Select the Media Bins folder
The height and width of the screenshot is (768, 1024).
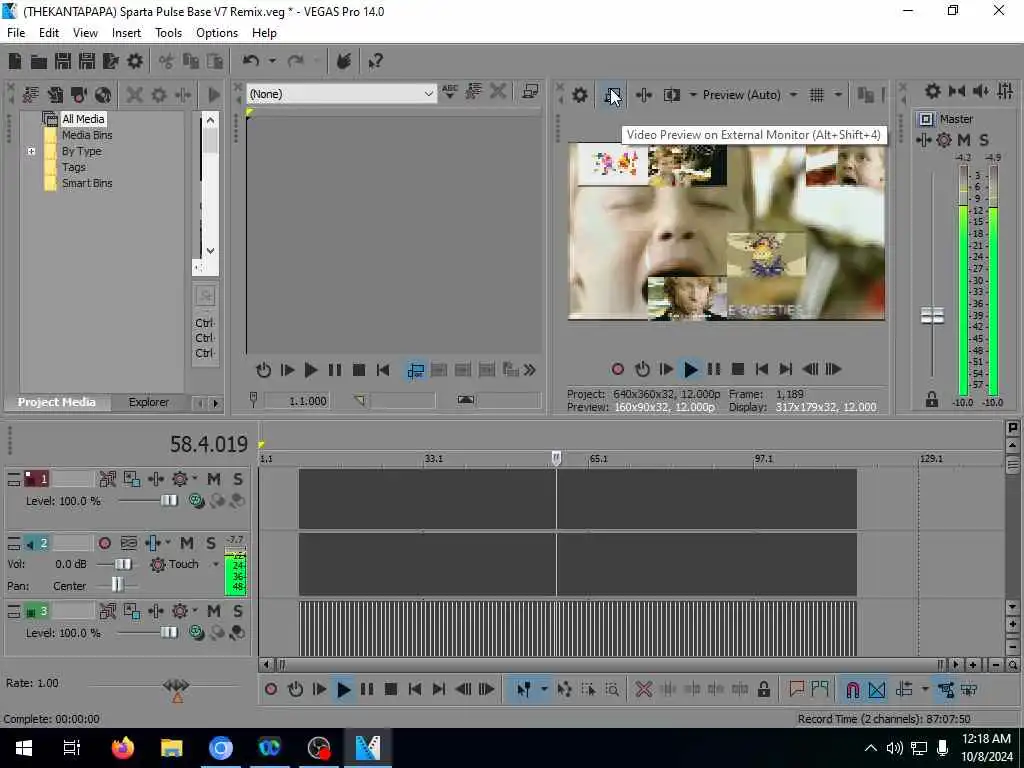pos(87,135)
